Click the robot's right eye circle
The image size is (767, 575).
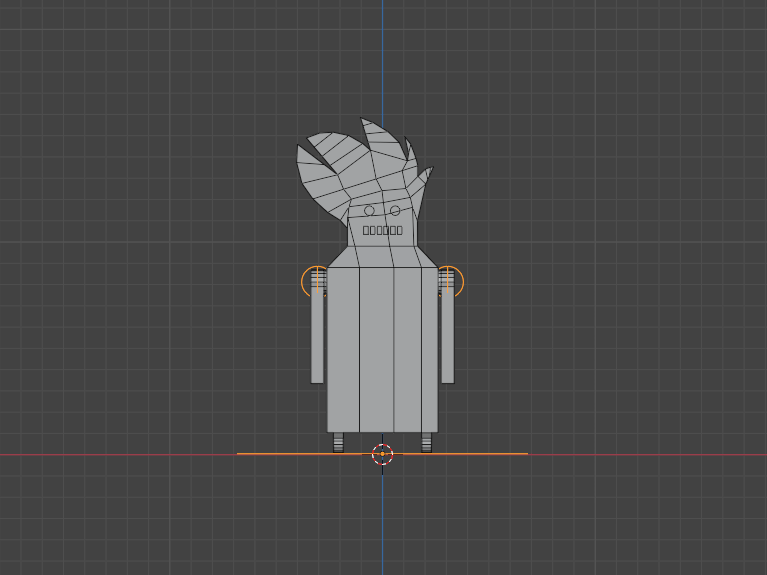pos(395,211)
